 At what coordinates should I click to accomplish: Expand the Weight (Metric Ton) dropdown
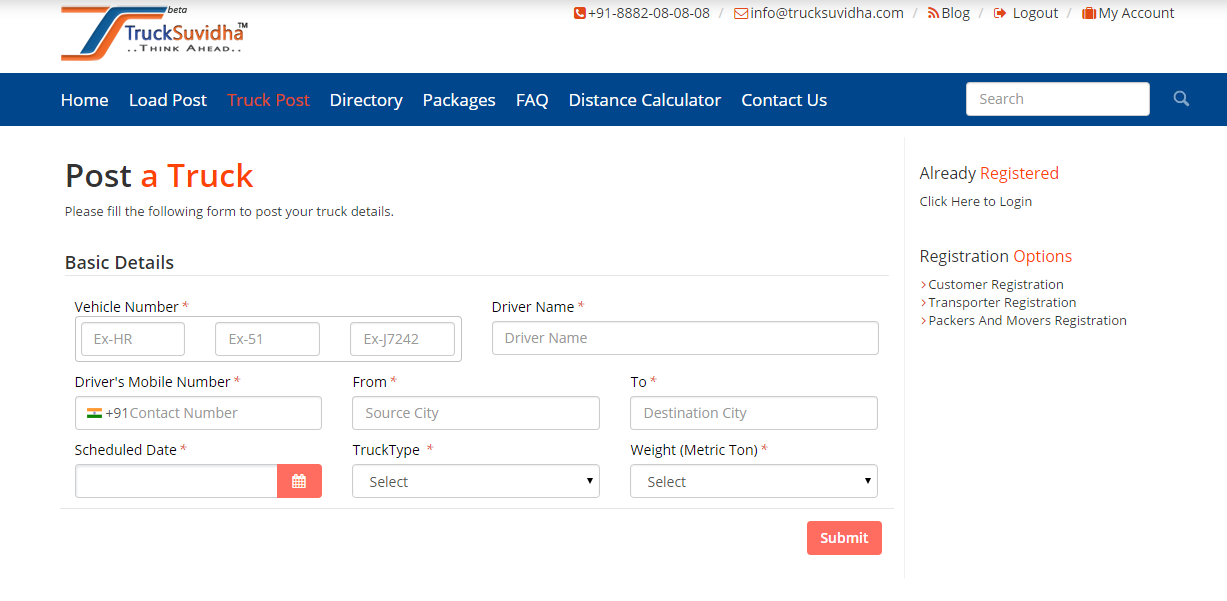754,481
